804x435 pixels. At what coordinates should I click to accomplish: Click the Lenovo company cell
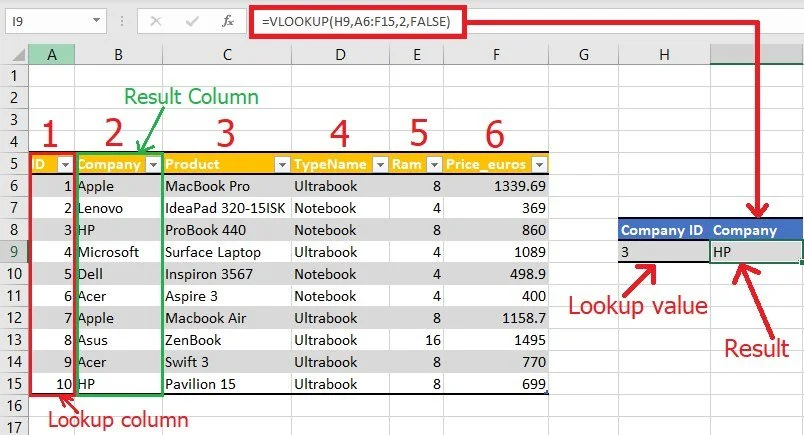click(119, 208)
